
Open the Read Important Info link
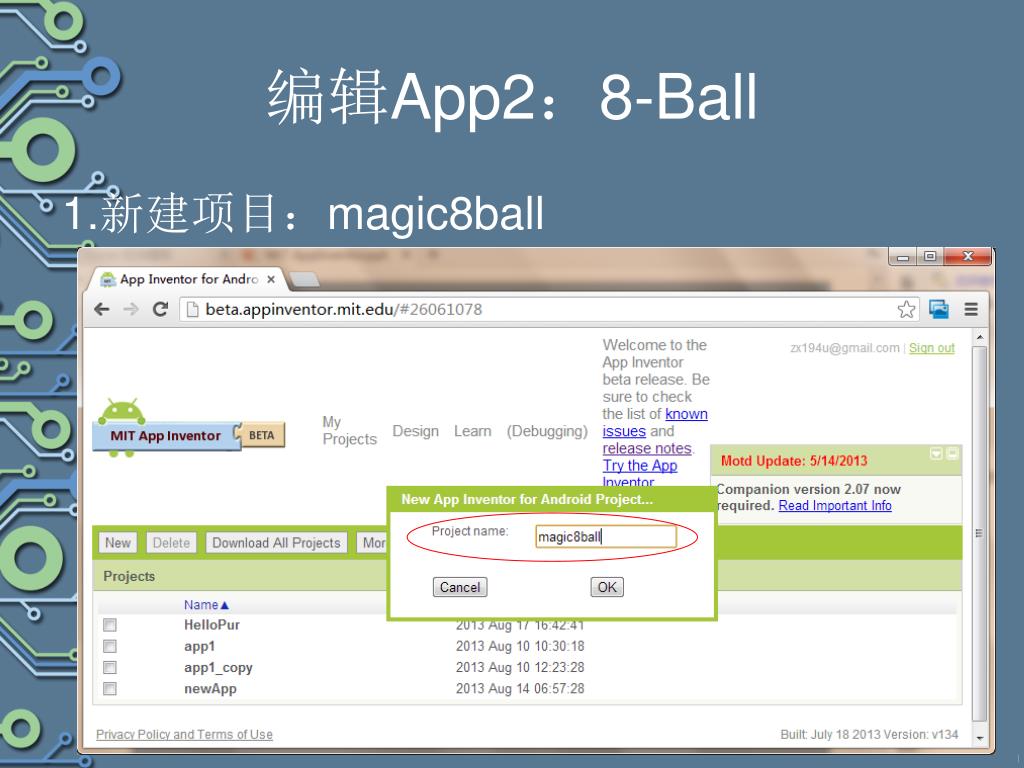tap(835, 505)
